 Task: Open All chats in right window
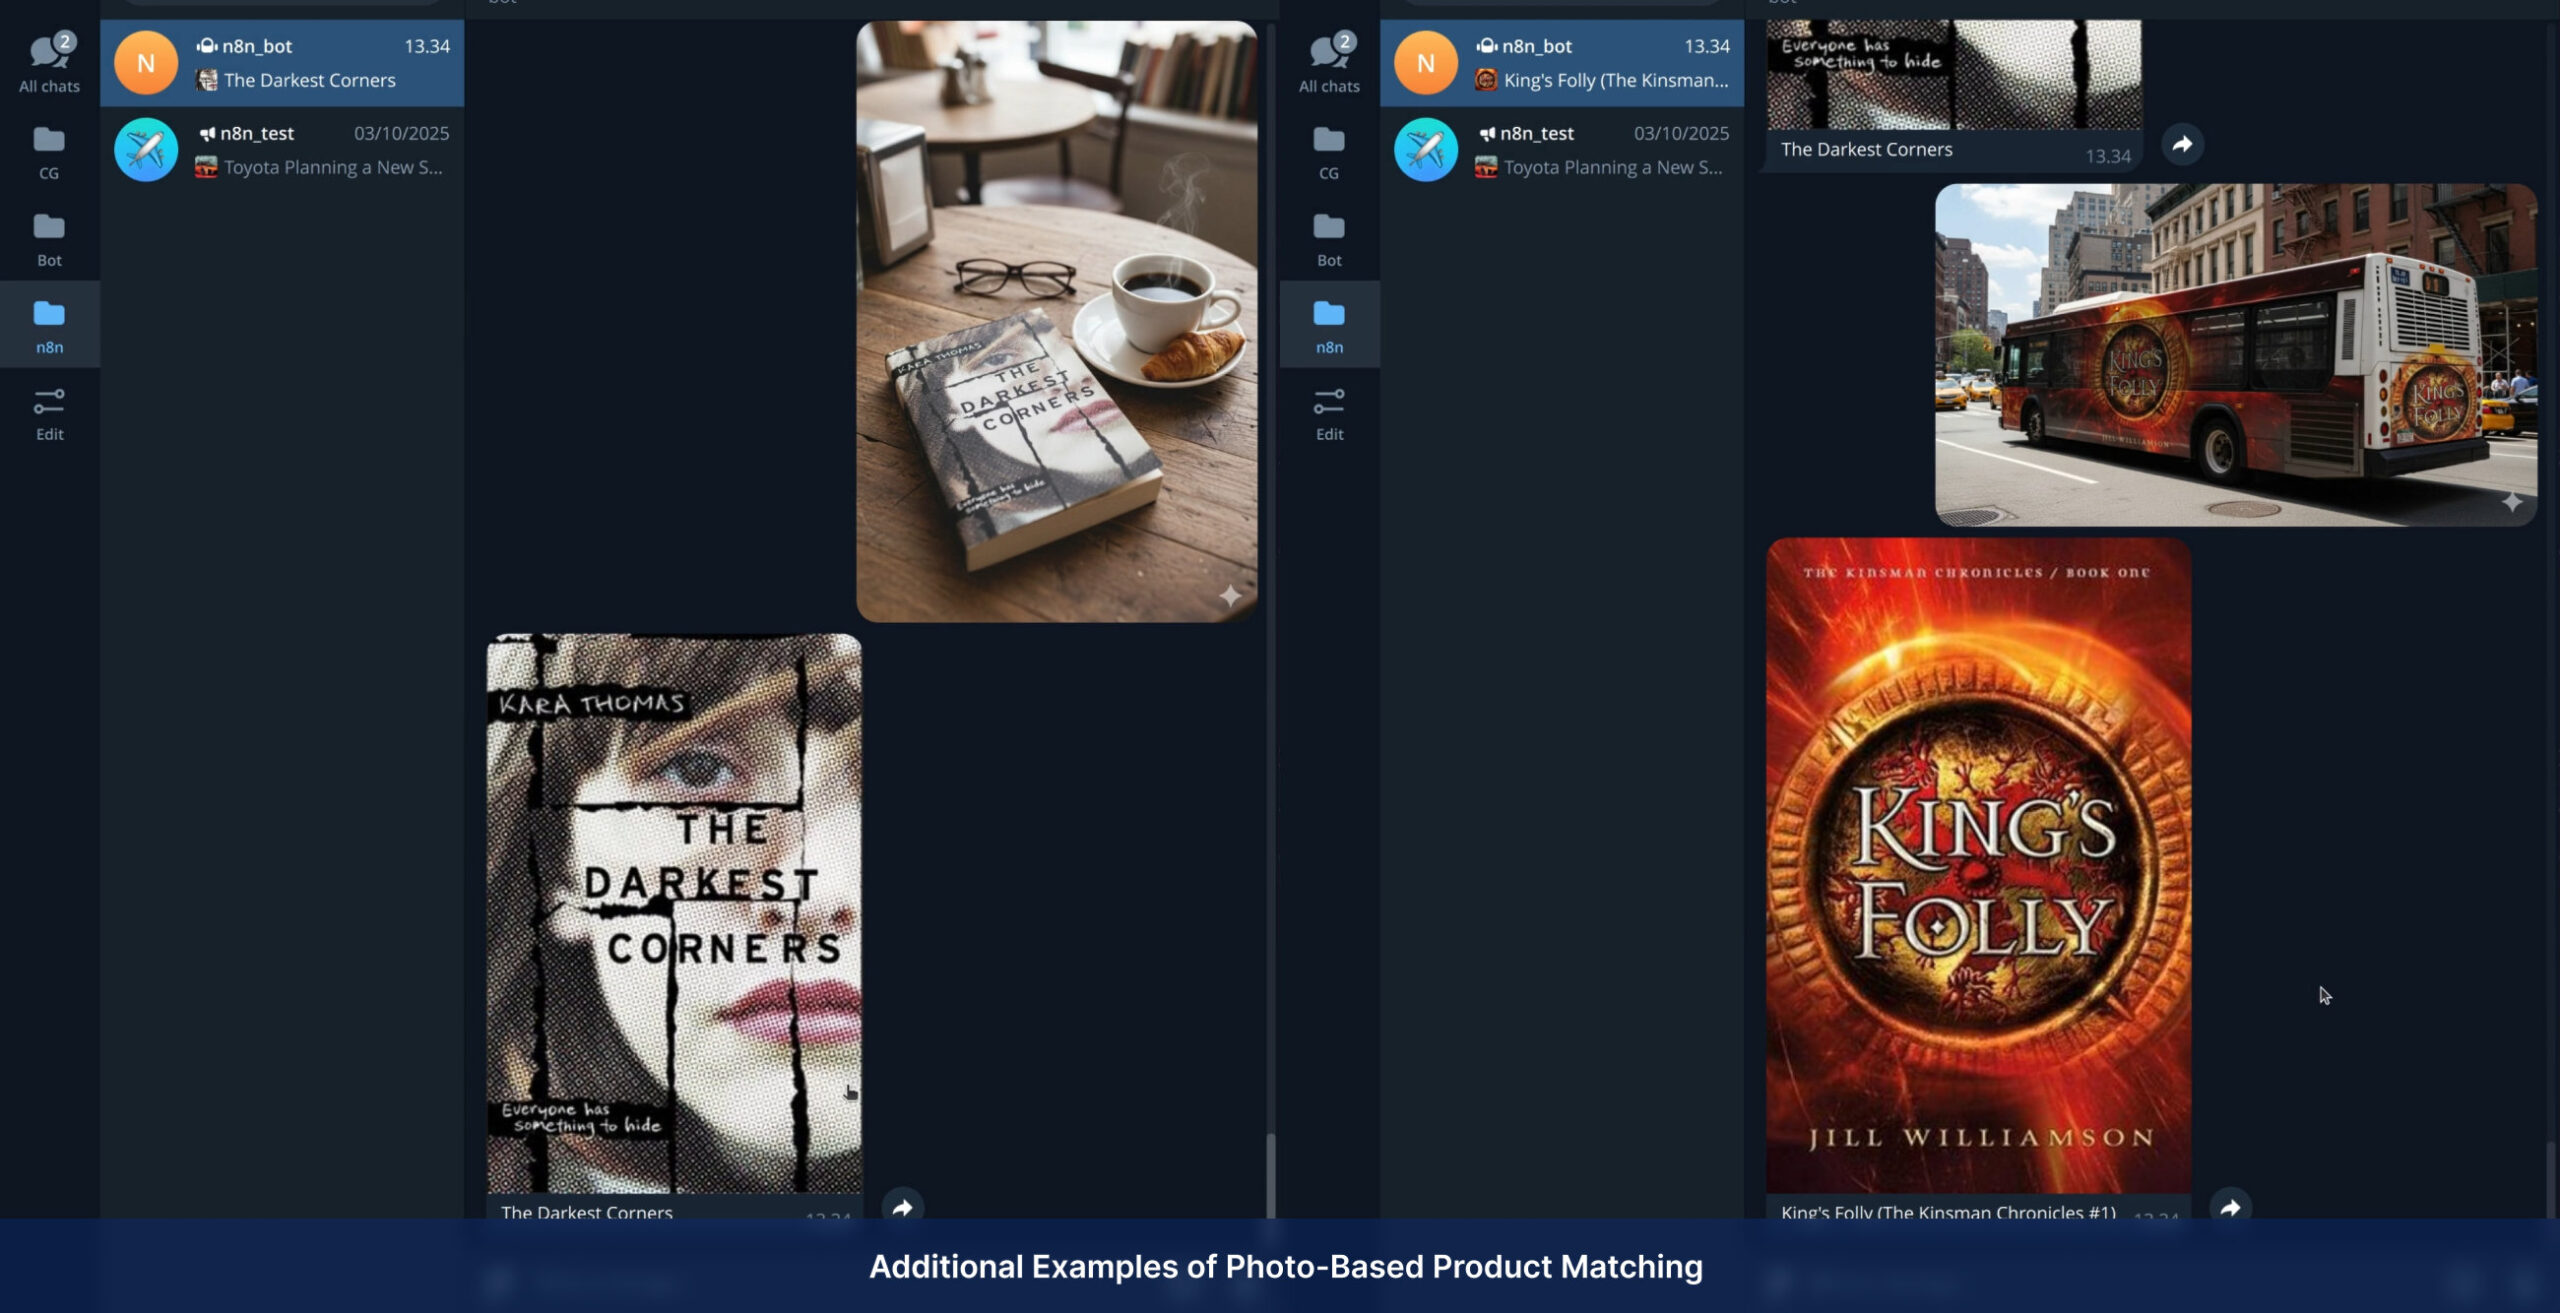click(x=1329, y=61)
